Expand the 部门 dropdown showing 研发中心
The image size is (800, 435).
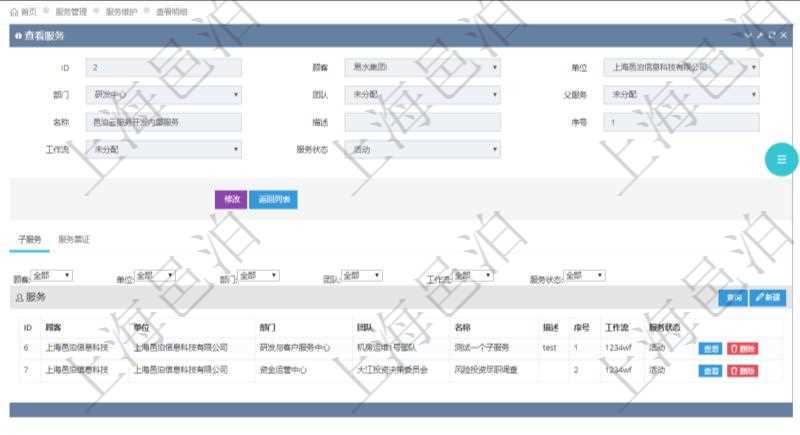pyautogui.click(x=164, y=95)
